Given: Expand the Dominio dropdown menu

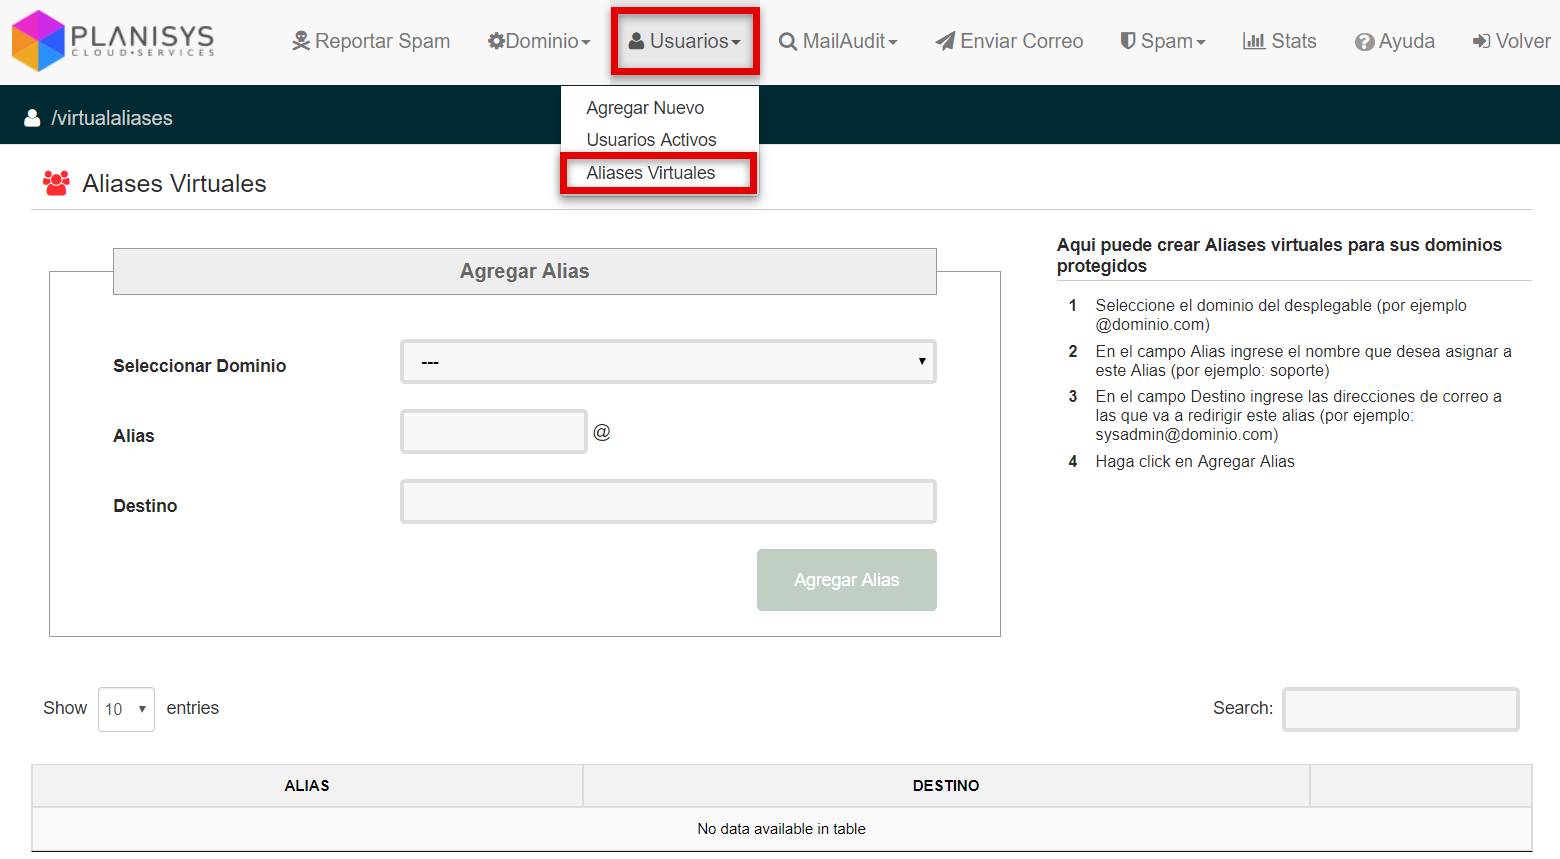Looking at the screenshot, I should click(x=539, y=41).
